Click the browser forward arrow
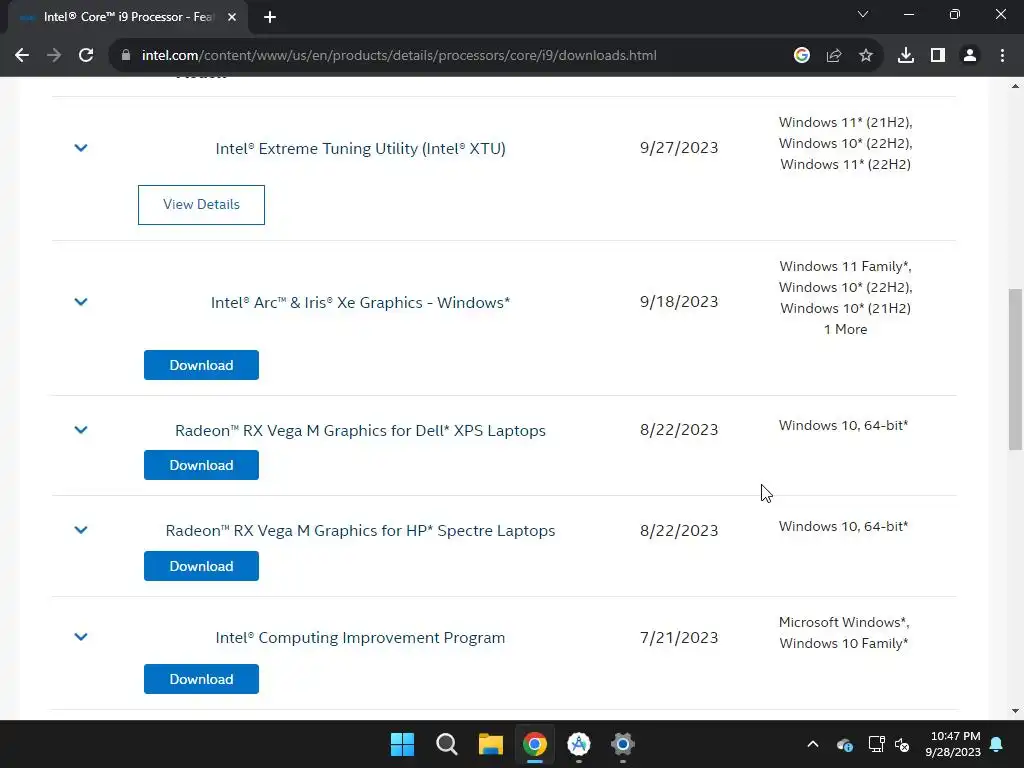This screenshot has width=1024, height=768. coord(54,56)
